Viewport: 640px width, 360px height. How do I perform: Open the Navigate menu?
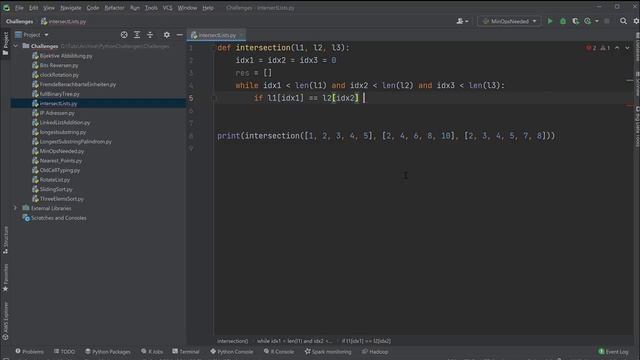[x=71, y=8]
